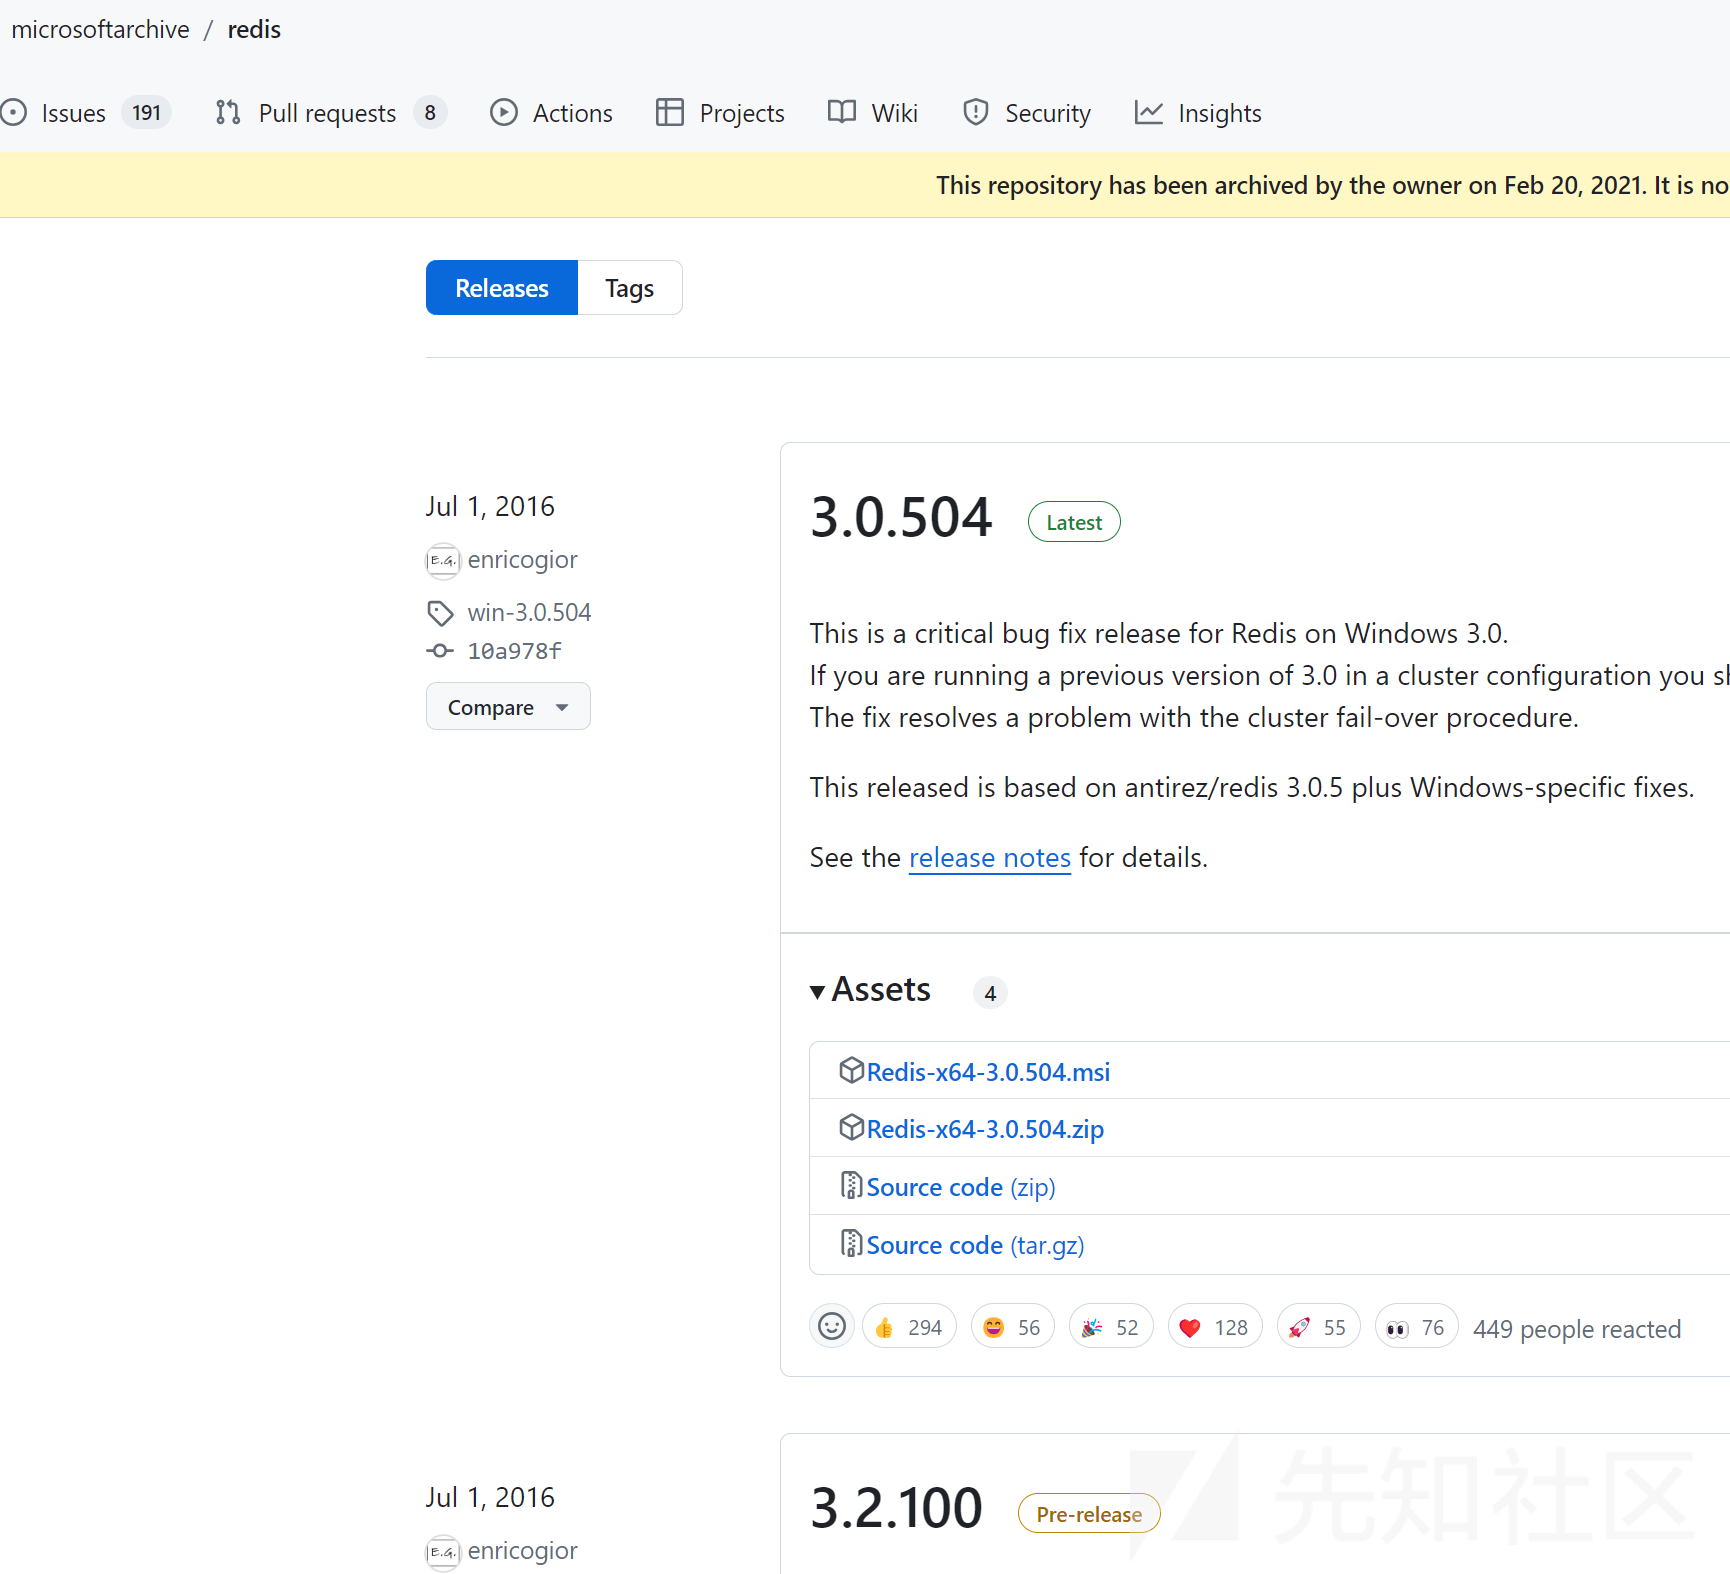Download Source code (zip)
The width and height of the screenshot is (1730, 1574).
click(961, 1187)
